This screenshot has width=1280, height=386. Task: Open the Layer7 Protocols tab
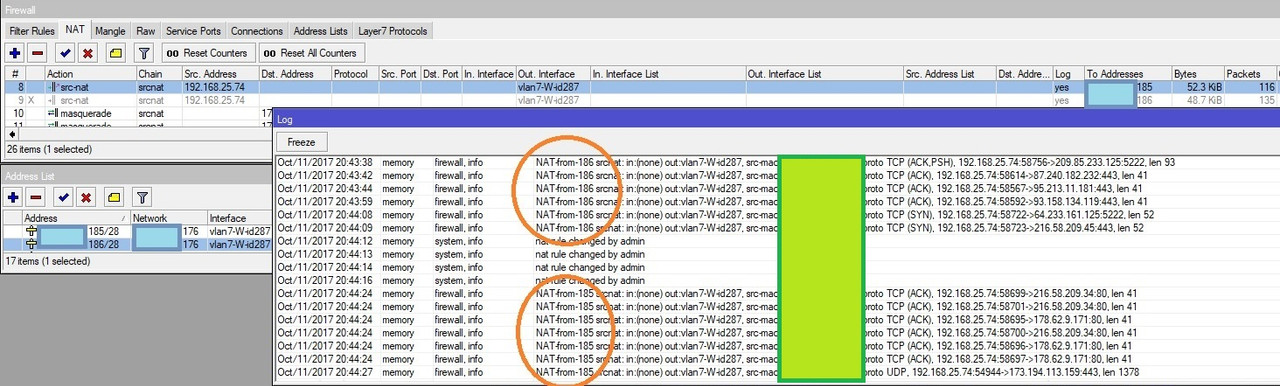[x=393, y=31]
